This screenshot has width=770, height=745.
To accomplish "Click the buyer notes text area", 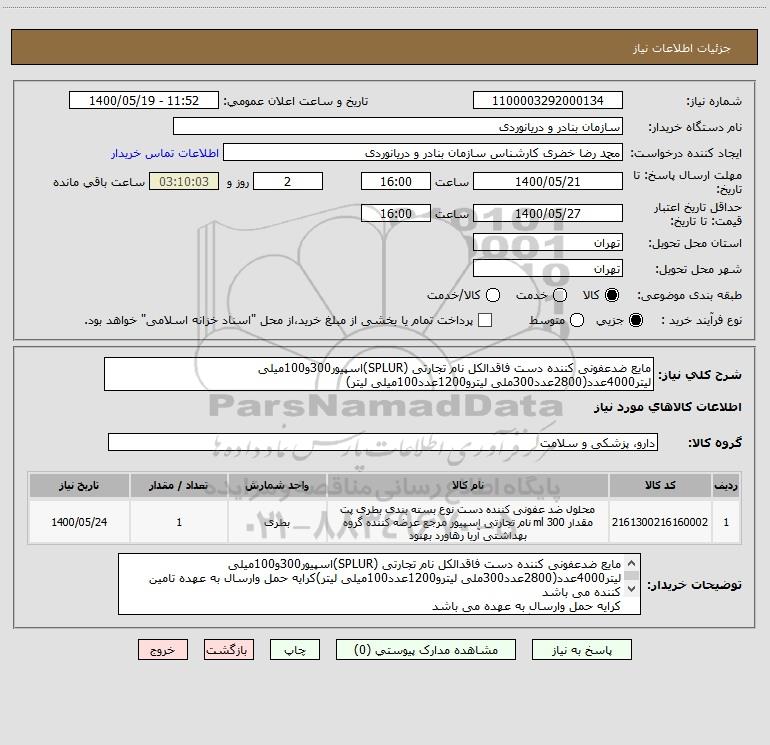I will [379, 584].
